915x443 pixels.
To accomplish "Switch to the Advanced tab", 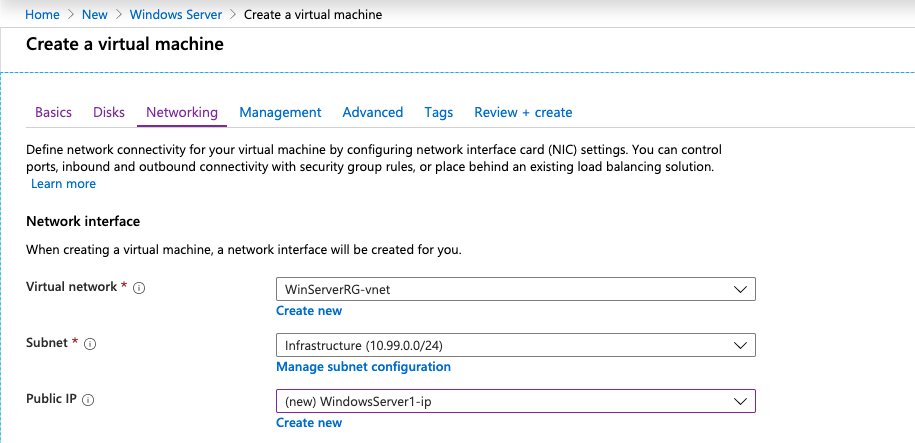I will (372, 112).
